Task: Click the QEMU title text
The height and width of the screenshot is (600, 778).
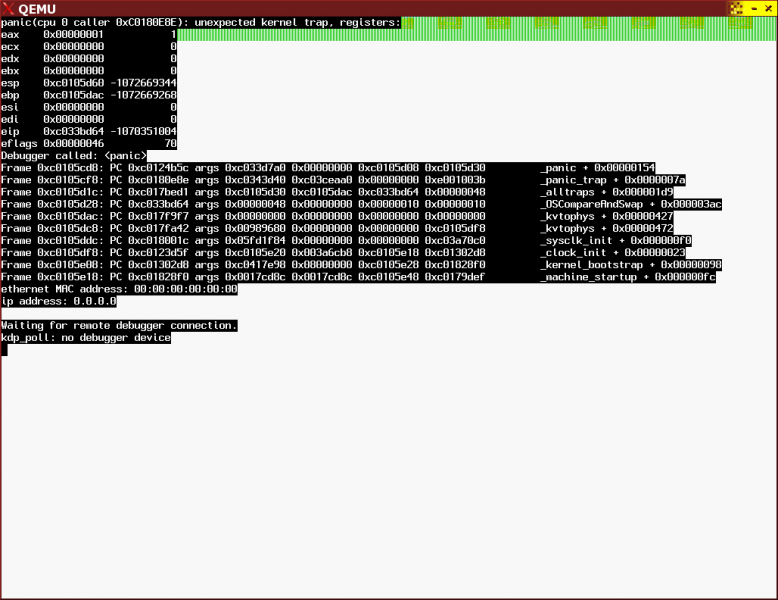Action: [38, 8]
